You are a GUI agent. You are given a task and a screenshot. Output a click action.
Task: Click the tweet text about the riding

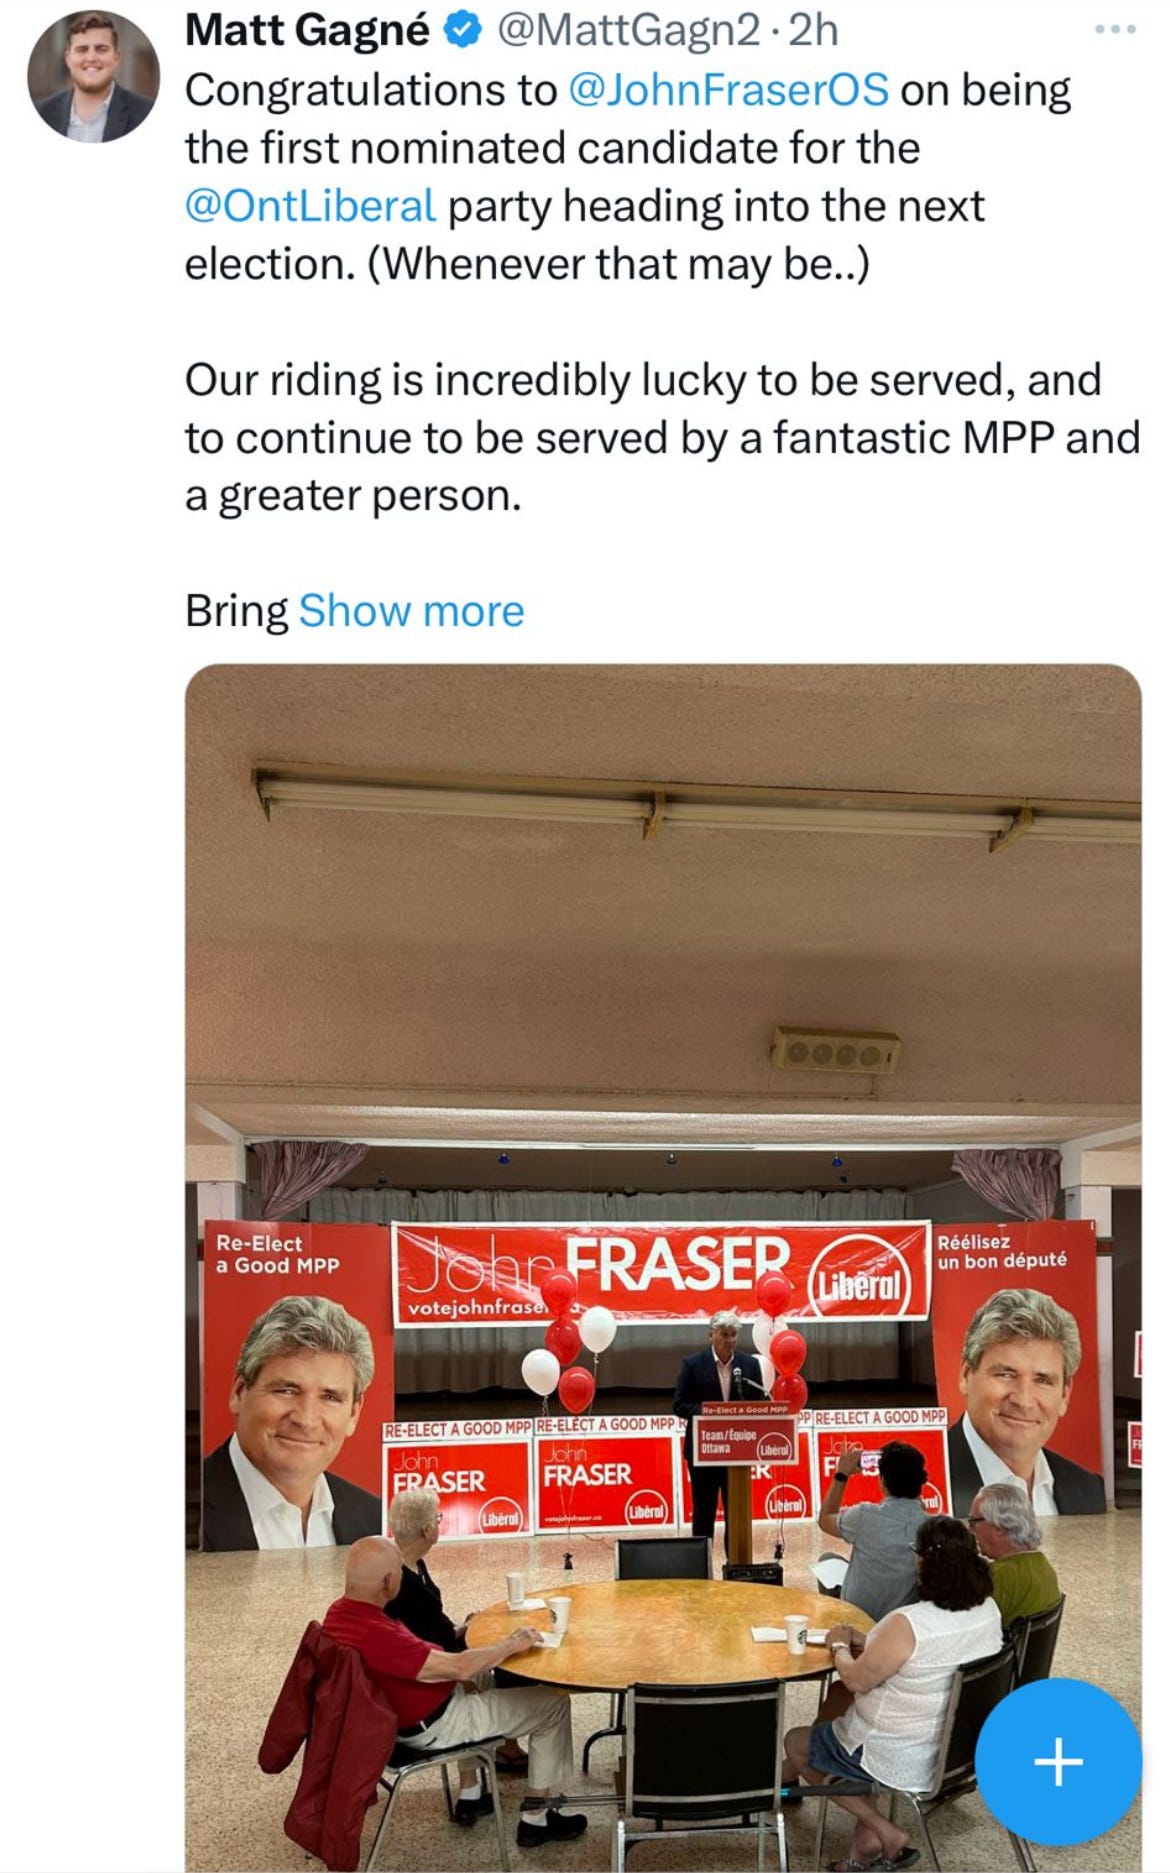pyautogui.click(x=662, y=438)
